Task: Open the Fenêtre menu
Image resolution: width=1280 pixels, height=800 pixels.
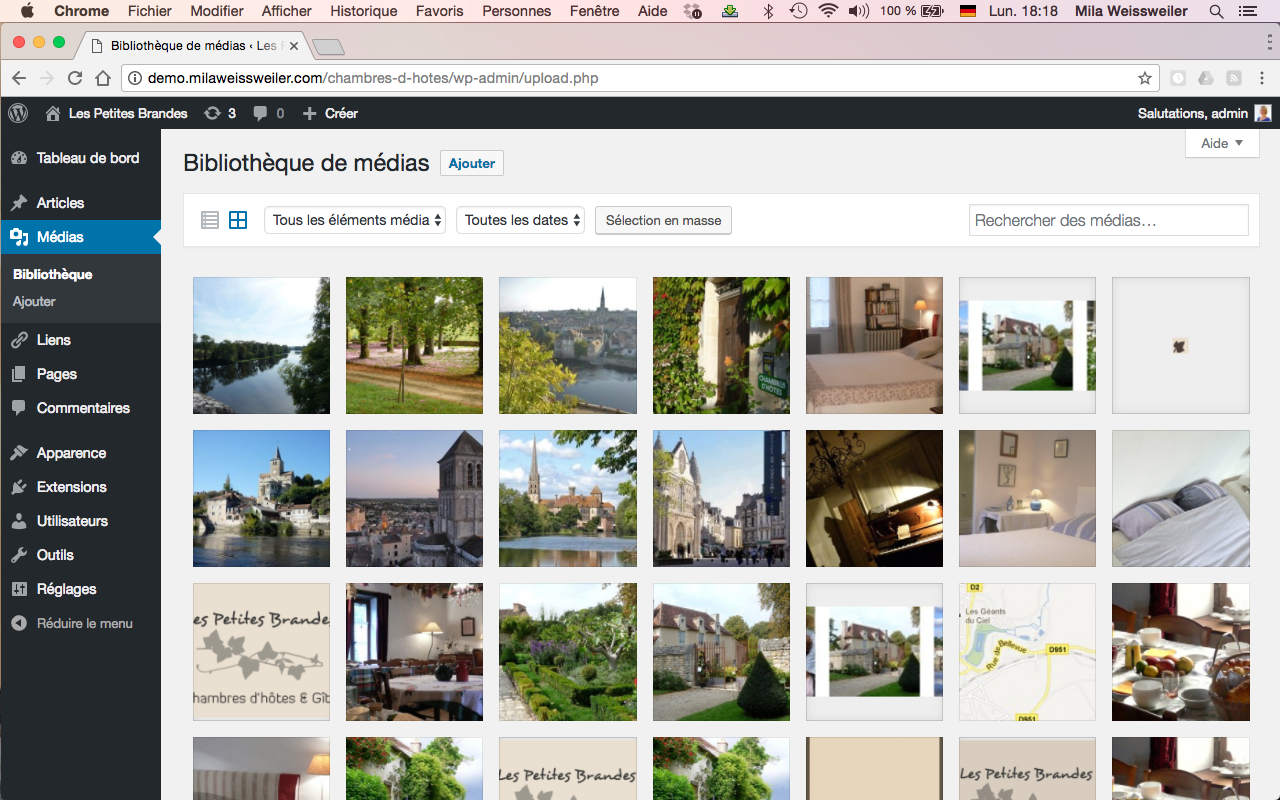Action: [595, 11]
